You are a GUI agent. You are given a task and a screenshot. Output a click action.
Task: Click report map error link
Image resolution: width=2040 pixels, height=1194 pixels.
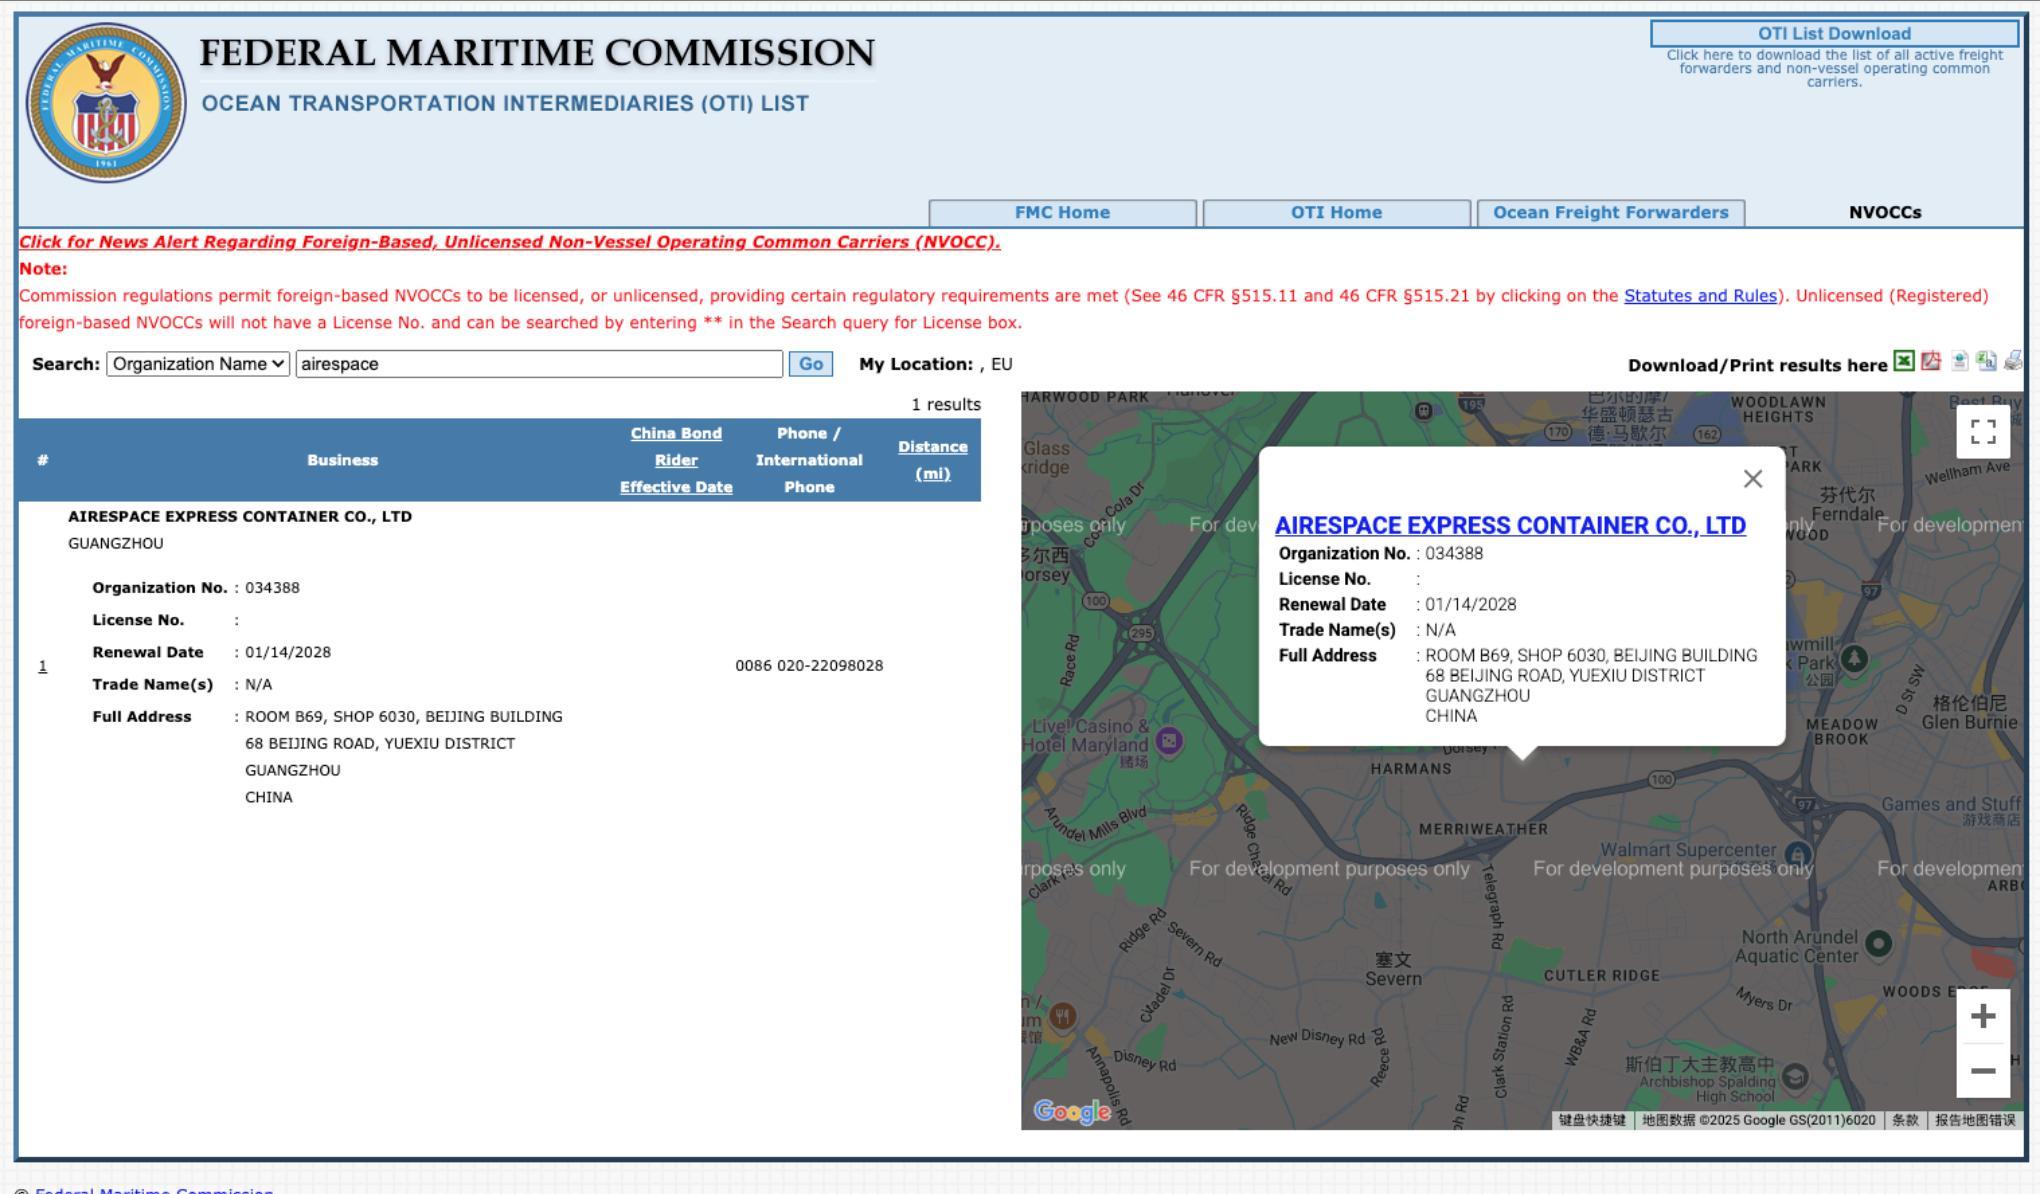coord(1975,1120)
